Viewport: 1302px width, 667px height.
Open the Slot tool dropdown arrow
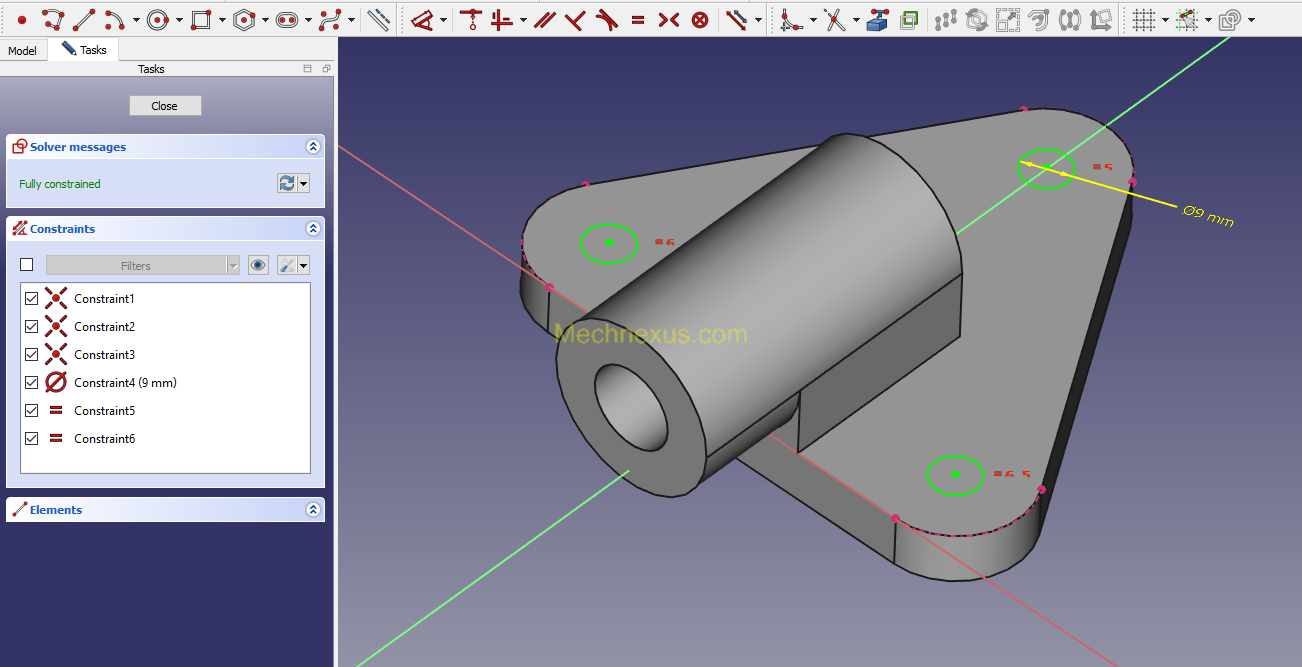(x=308, y=20)
